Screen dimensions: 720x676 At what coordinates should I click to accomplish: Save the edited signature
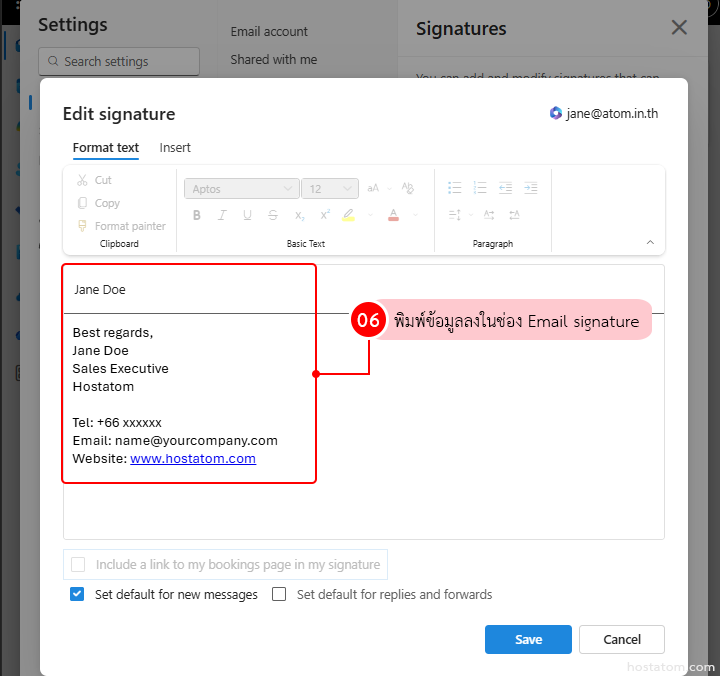pyautogui.click(x=528, y=639)
